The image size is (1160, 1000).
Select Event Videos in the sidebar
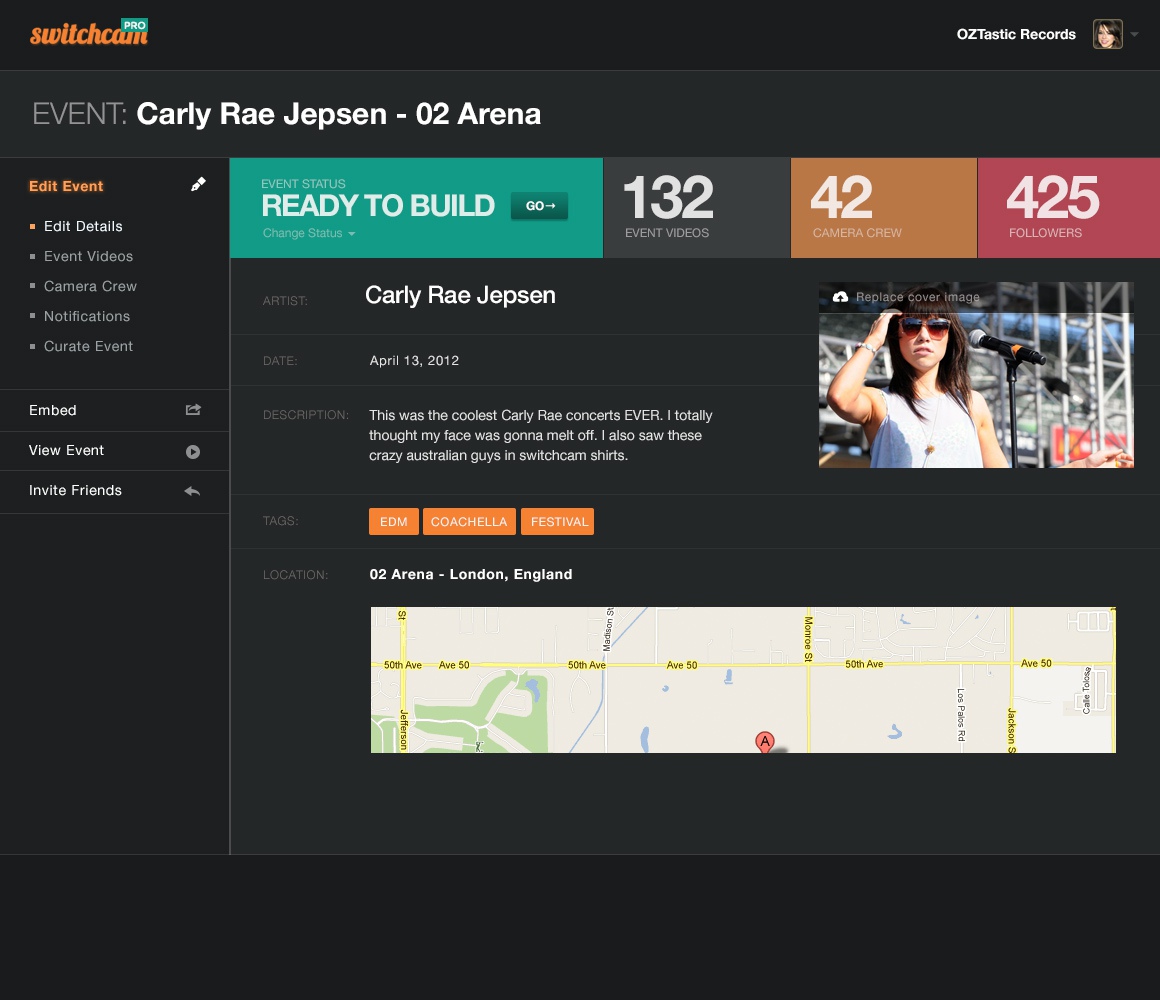click(88, 256)
